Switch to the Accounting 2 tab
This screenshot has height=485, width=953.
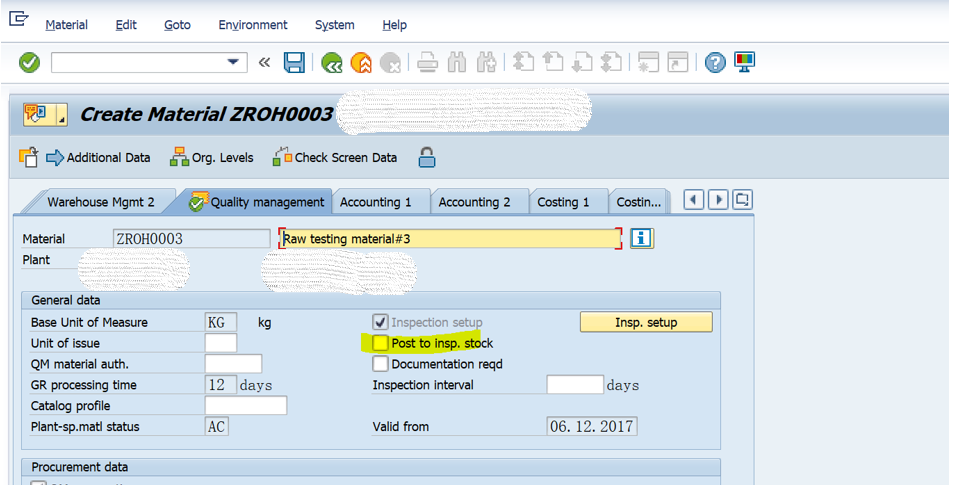click(475, 202)
